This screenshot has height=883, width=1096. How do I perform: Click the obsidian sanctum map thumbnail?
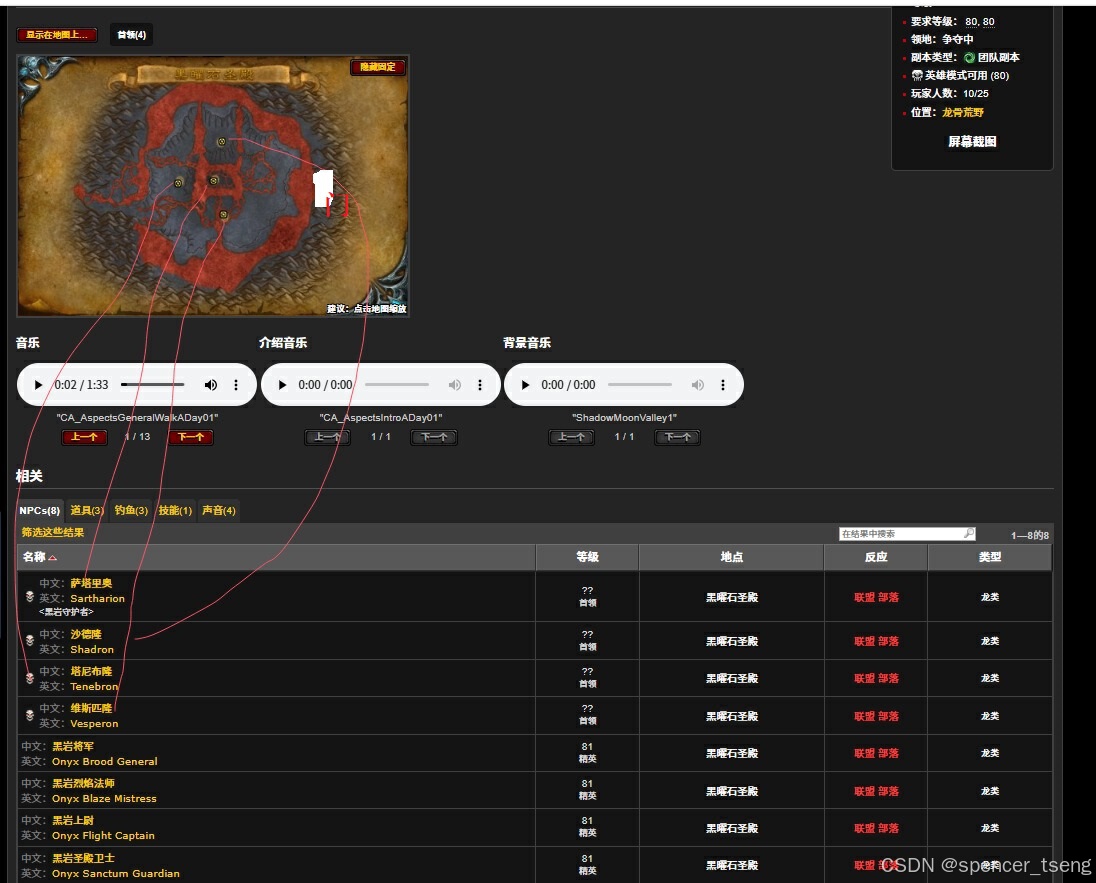(213, 186)
